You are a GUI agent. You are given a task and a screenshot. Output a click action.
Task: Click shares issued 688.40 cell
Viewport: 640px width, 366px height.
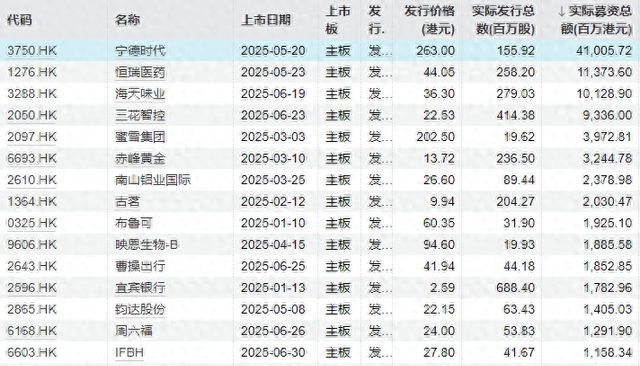516,288
